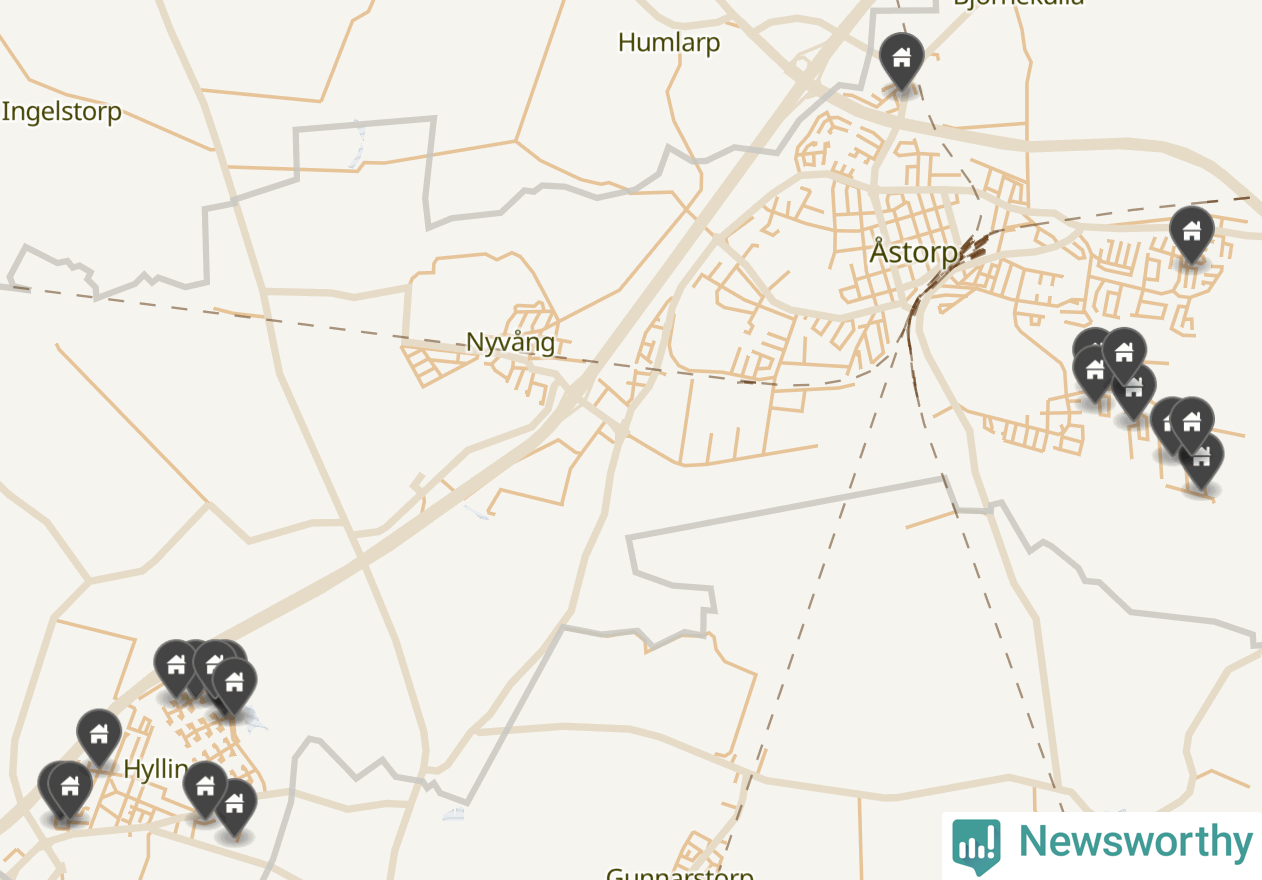1262x880 pixels.
Task: Click the Newsworthy logo link
Action: 1102,844
